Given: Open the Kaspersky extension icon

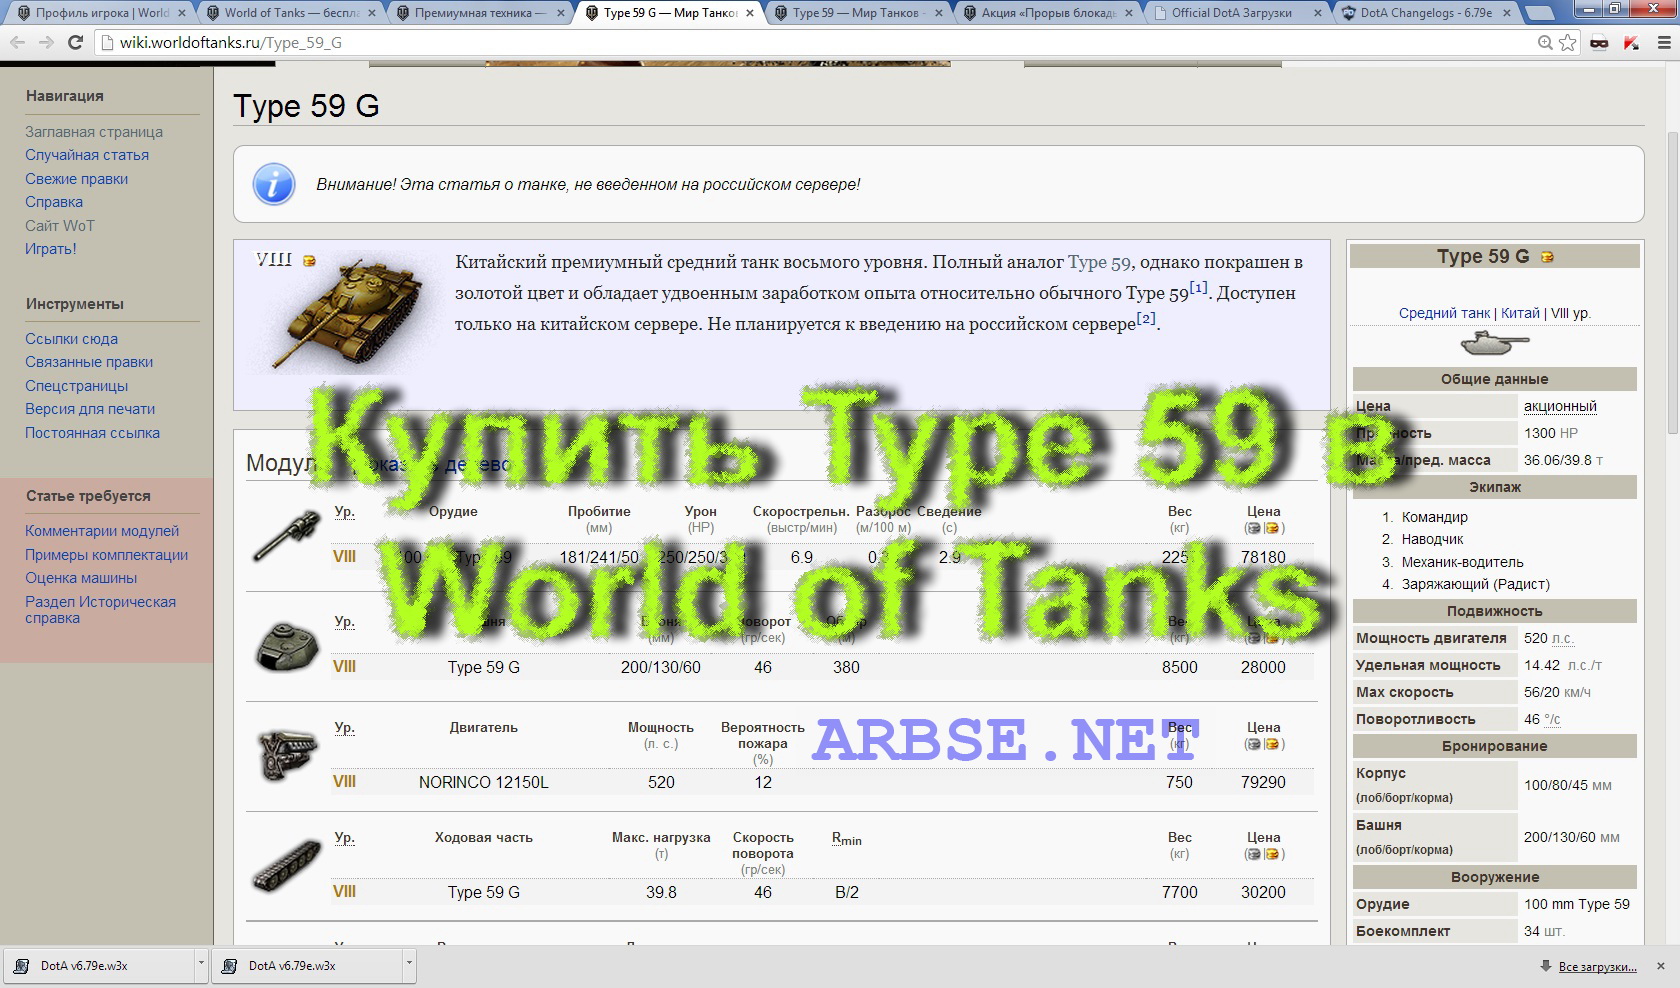Looking at the screenshot, I should 1631,42.
